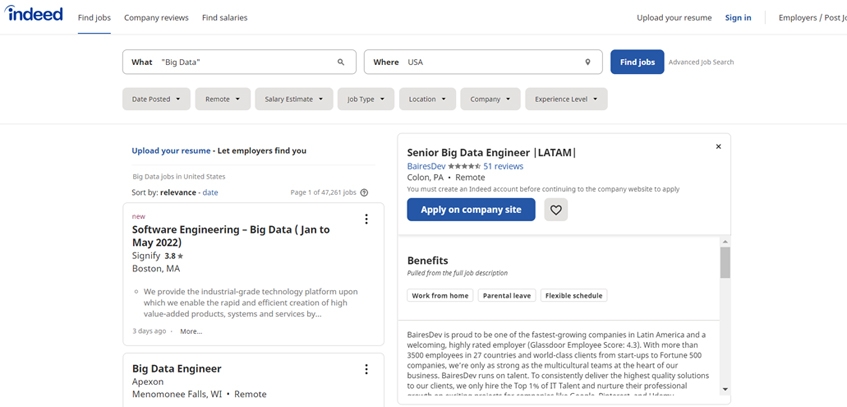Image resolution: width=847 pixels, height=407 pixels.
Task: Open the Remote filter dropdown
Action: click(x=222, y=99)
